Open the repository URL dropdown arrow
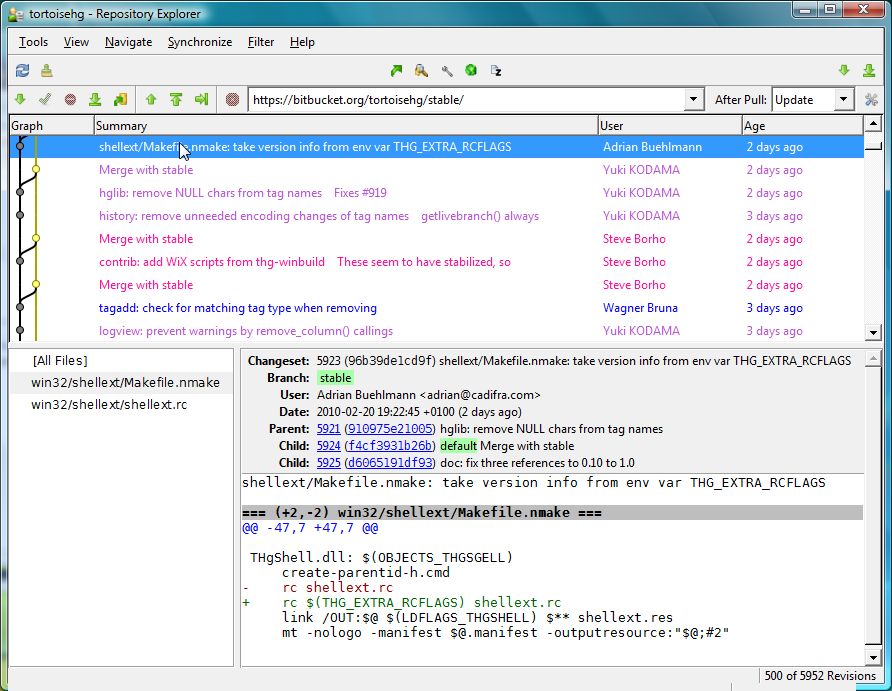 [x=694, y=99]
